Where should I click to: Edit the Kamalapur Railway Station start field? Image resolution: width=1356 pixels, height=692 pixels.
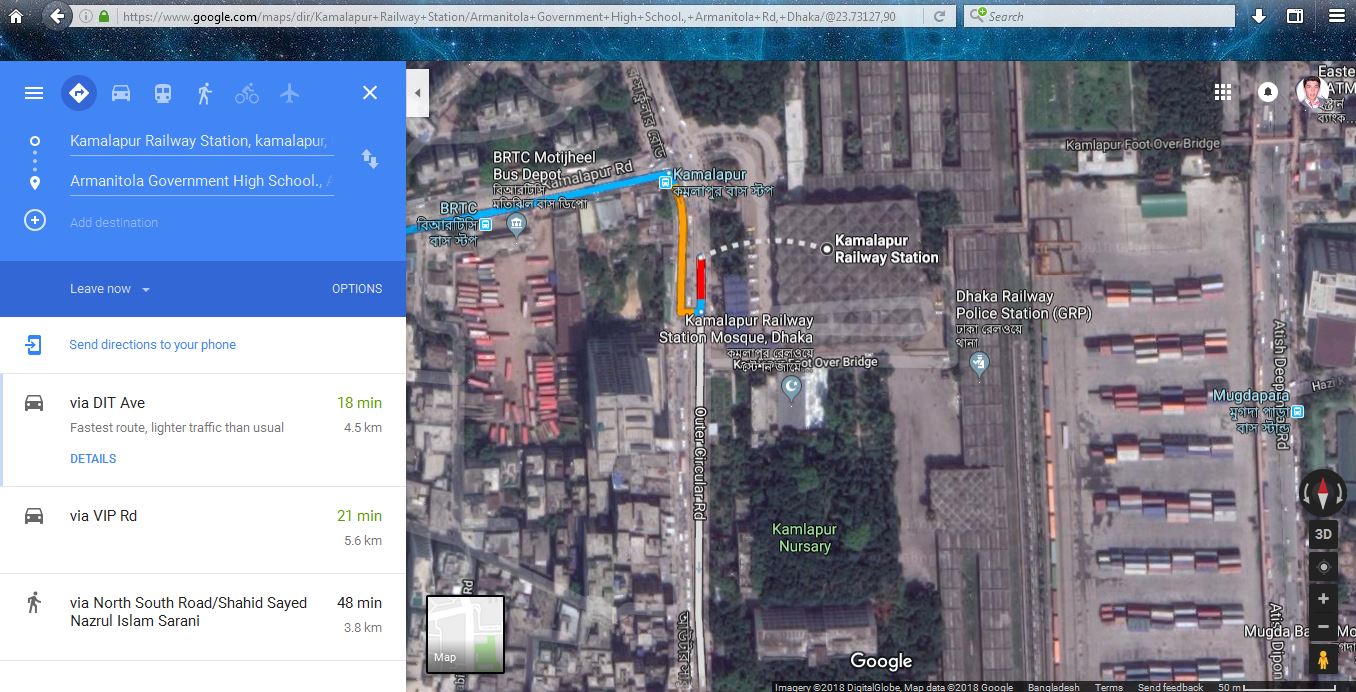tap(201, 141)
